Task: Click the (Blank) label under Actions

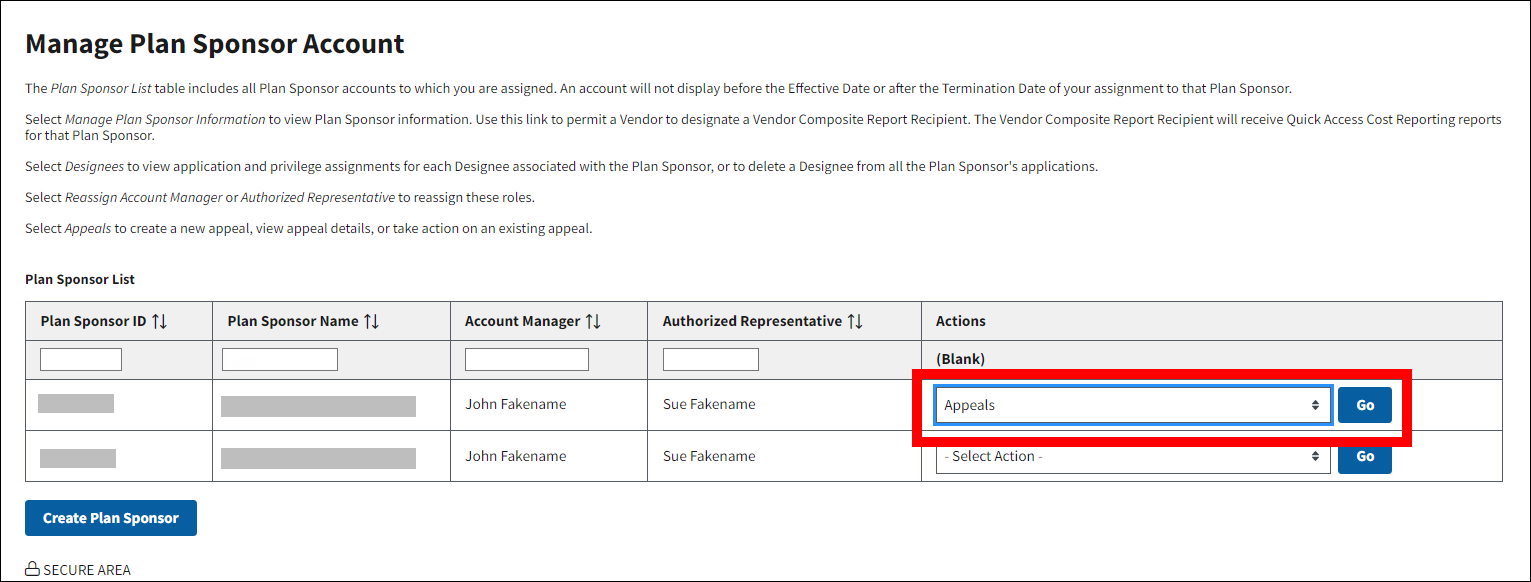Action: (960, 359)
